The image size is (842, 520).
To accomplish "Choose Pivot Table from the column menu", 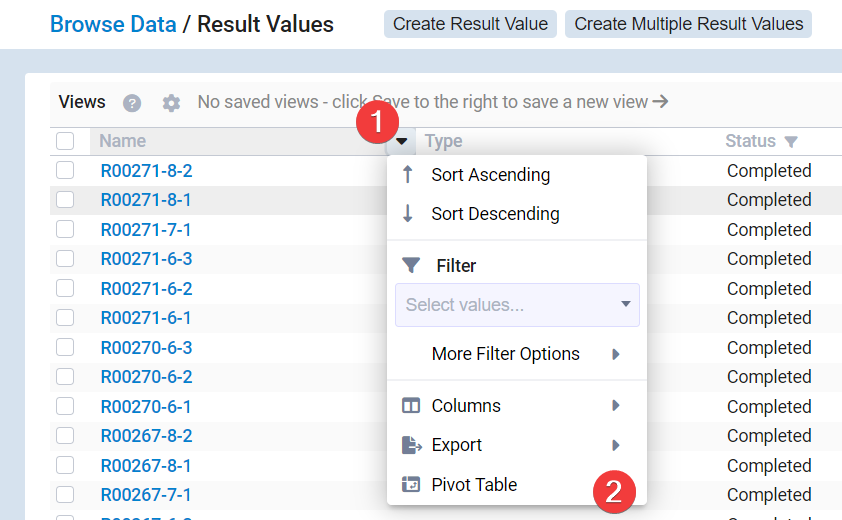I will pyautogui.click(x=474, y=485).
